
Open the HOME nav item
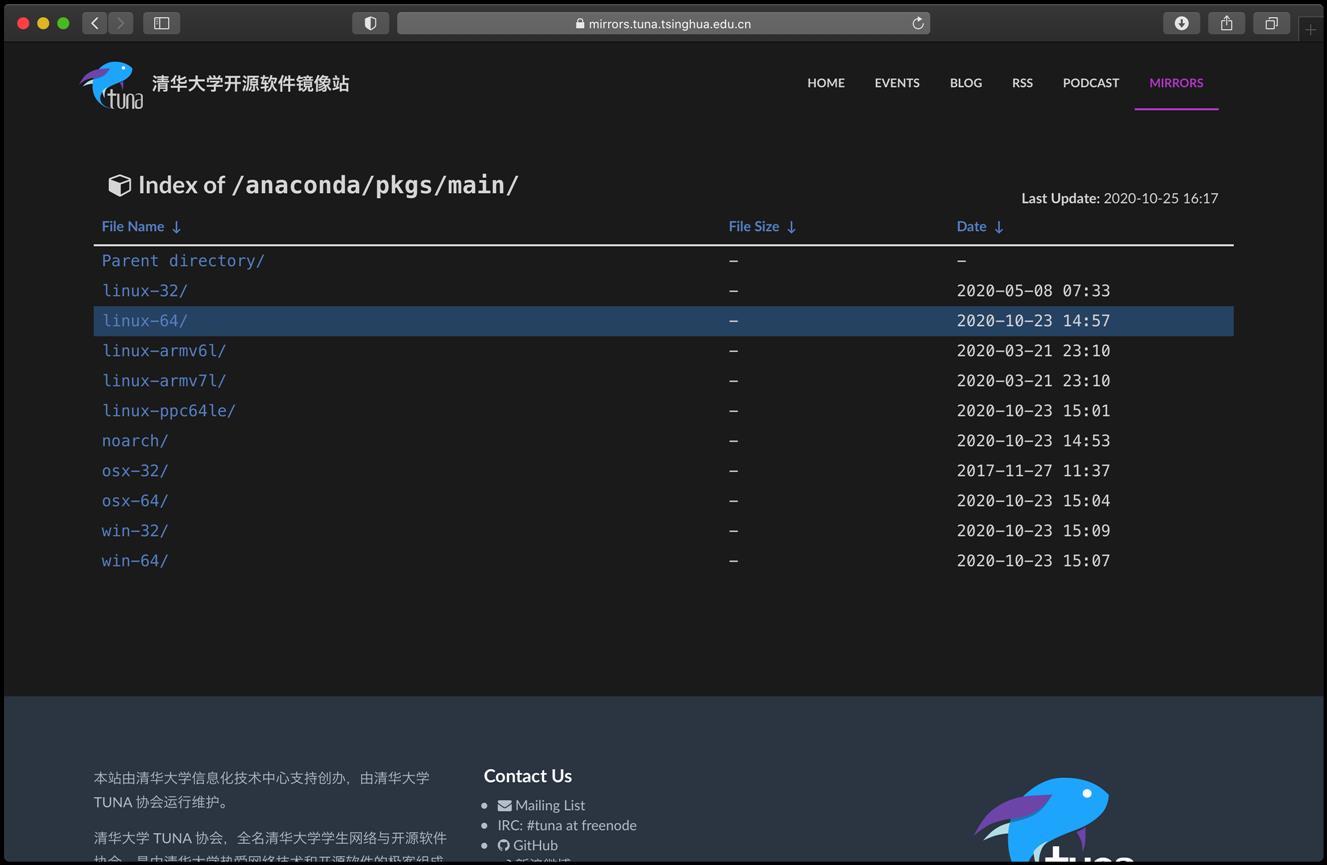tap(826, 83)
